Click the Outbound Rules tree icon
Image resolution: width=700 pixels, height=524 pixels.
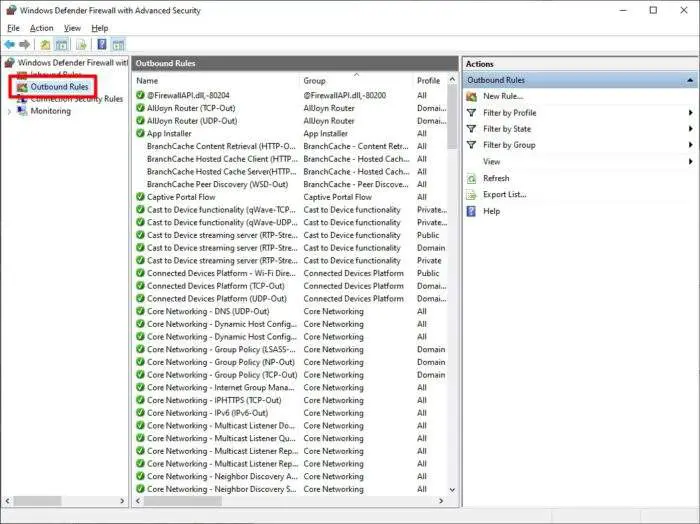pyautogui.click(x=22, y=87)
